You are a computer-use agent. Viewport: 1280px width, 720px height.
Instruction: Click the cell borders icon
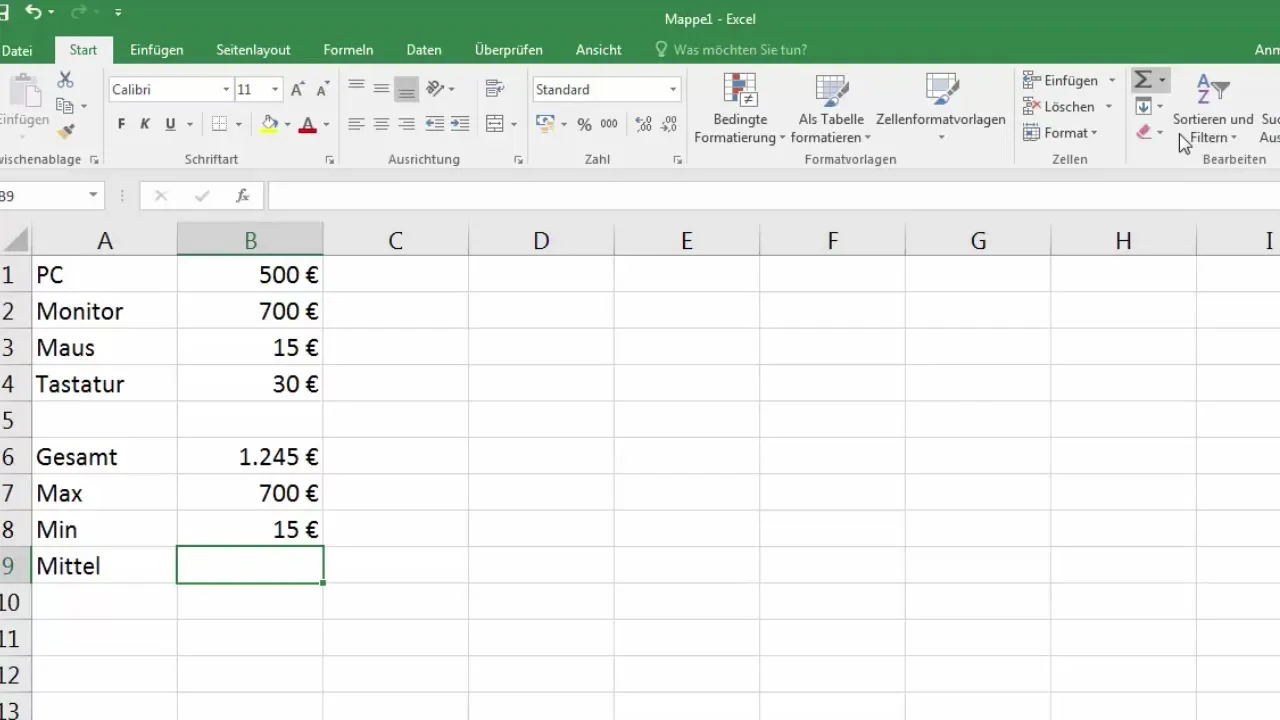pos(219,124)
